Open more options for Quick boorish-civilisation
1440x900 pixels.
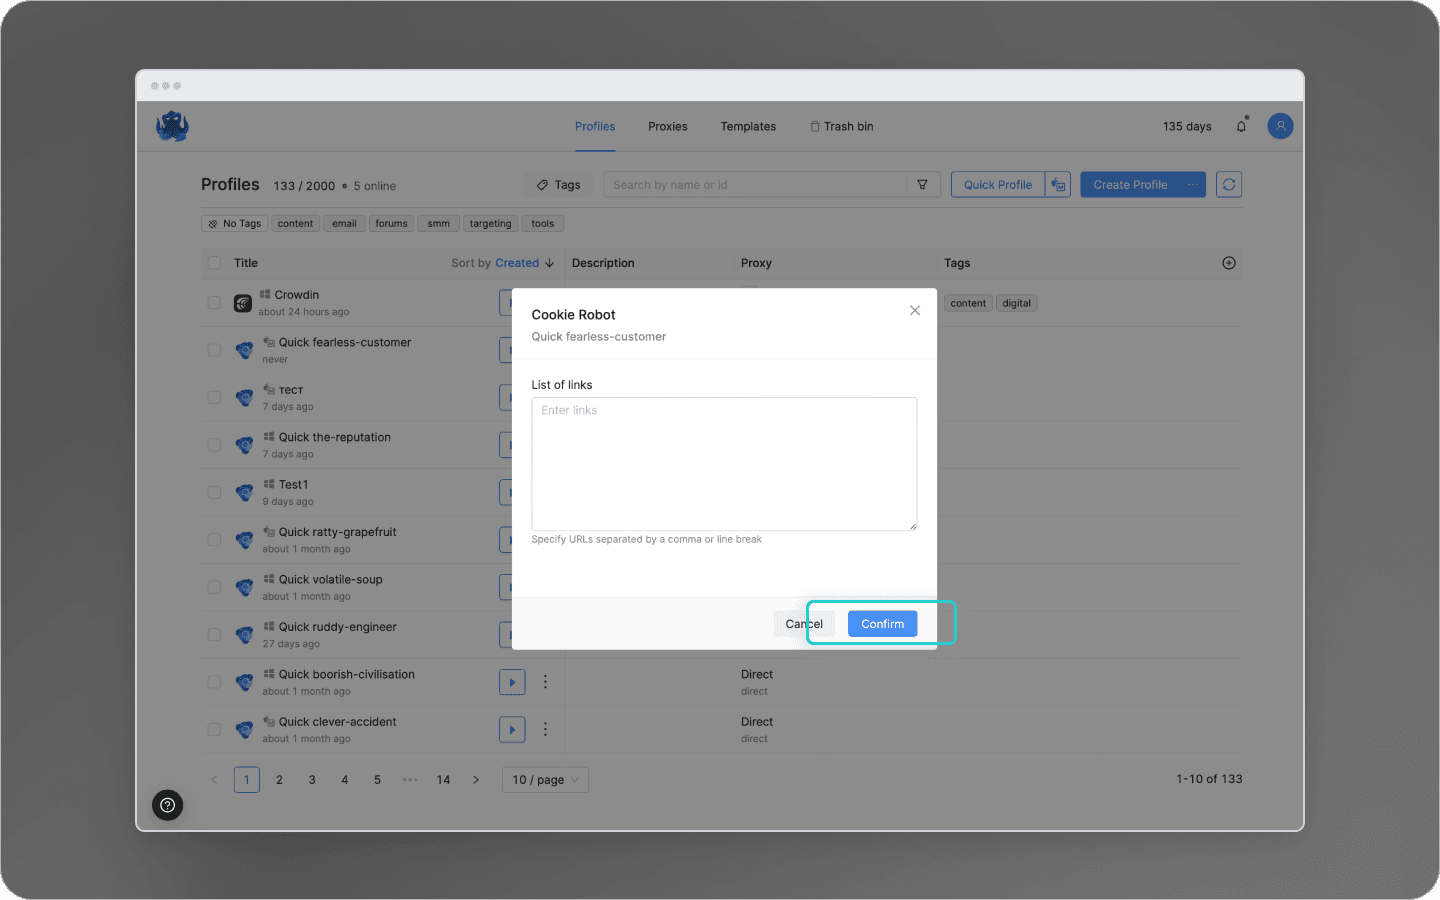[x=545, y=682]
